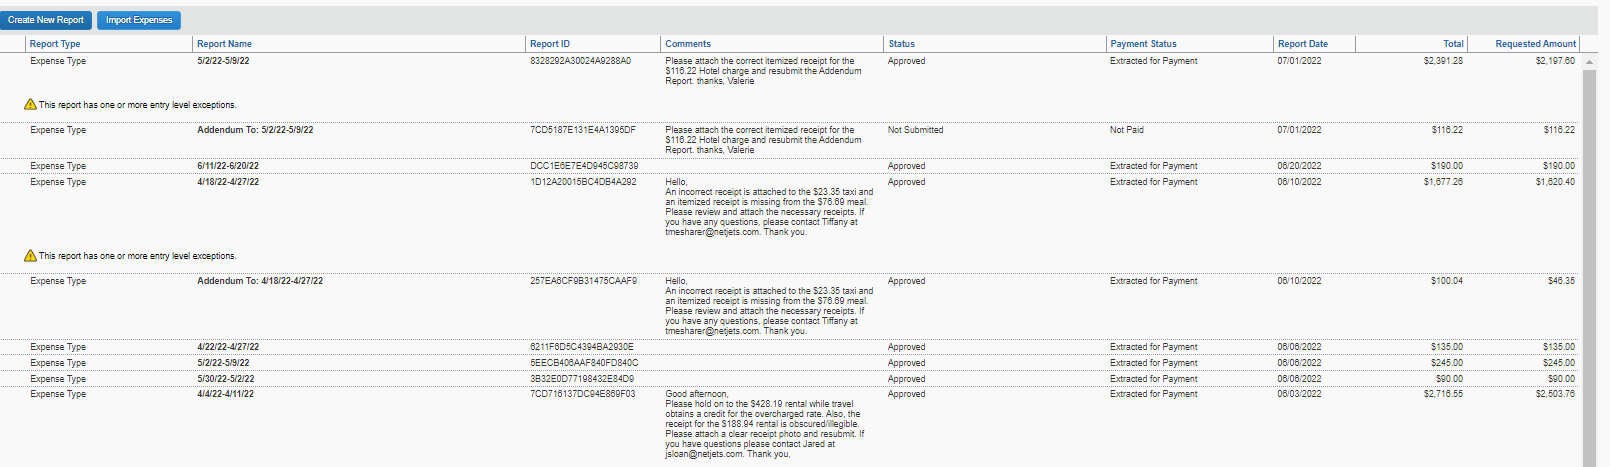Select report ID 7CD716137DC94E869F03
Viewport: 1610px width, 467px height.
(582, 394)
